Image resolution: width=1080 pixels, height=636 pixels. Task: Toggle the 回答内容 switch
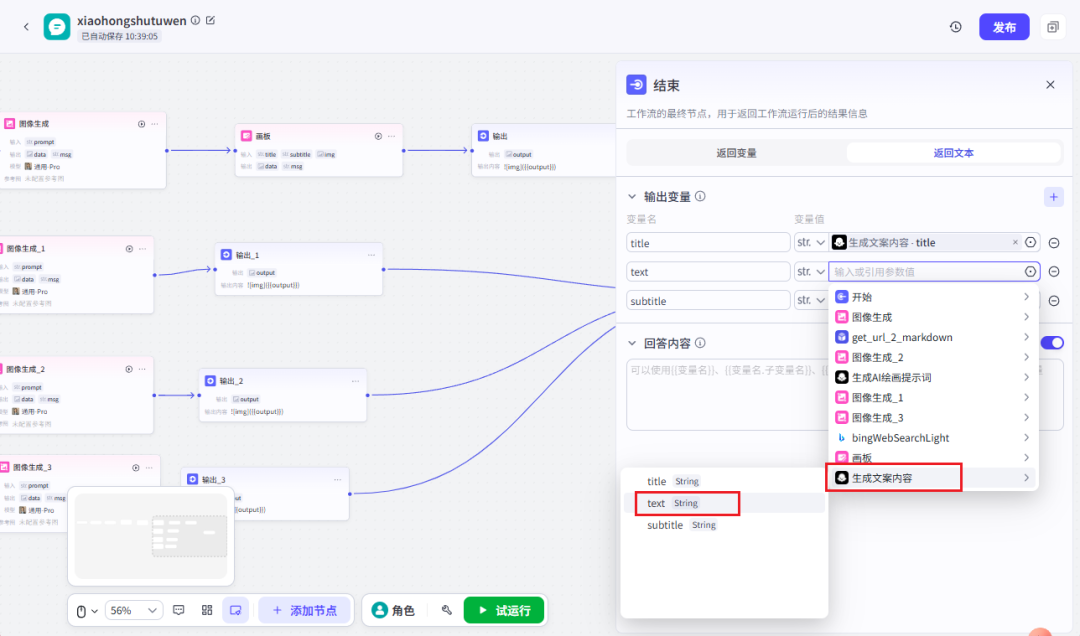pos(1052,342)
